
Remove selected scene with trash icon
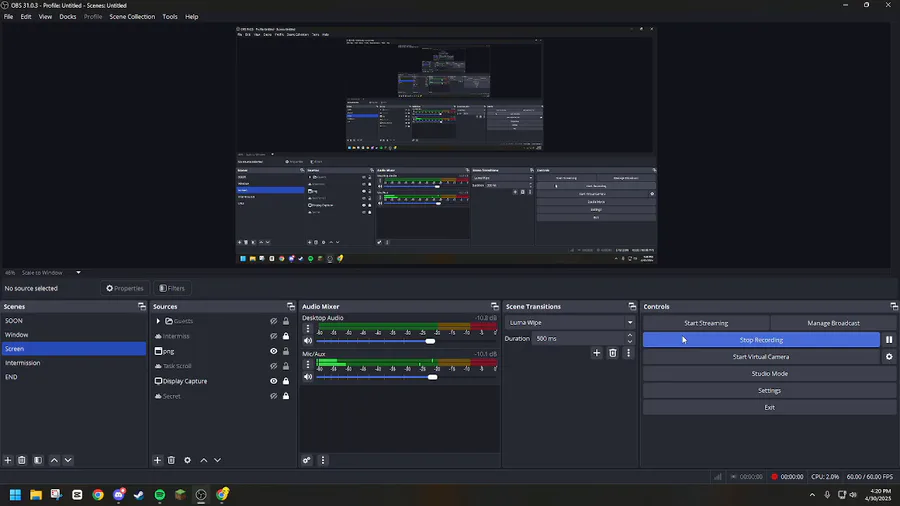coord(22,460)
